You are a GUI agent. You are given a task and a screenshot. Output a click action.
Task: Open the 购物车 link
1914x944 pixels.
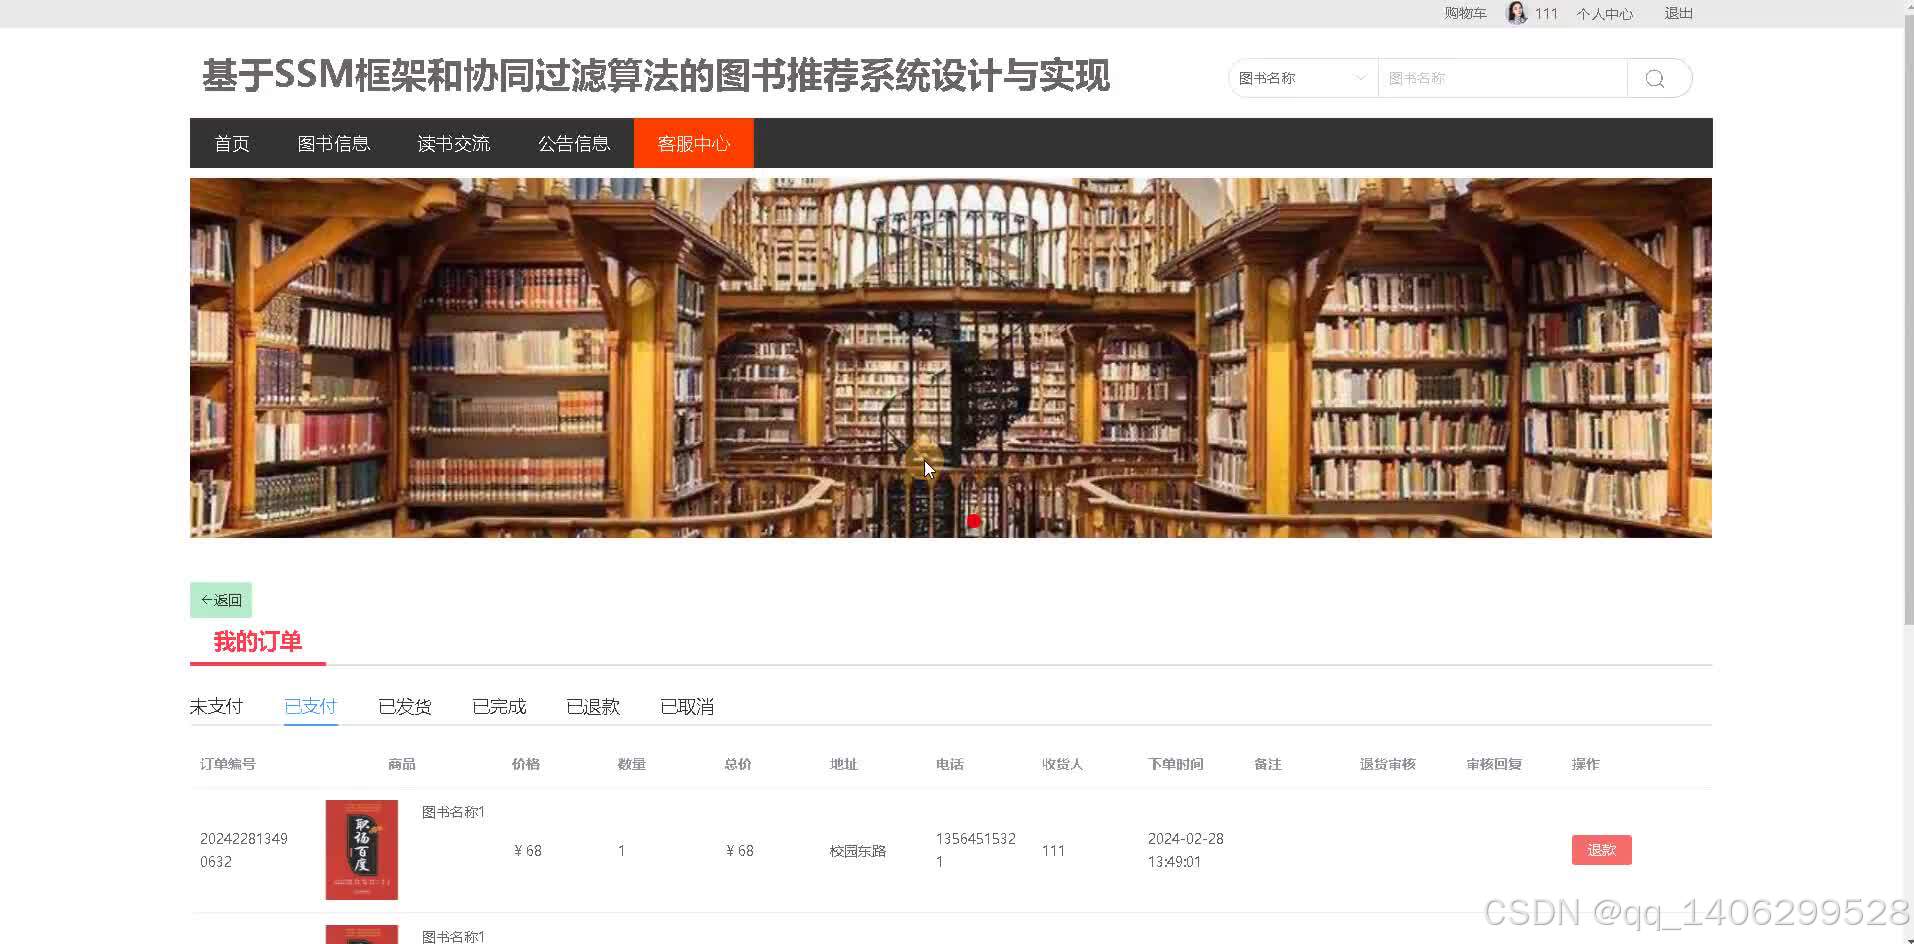coord(1465,13)
